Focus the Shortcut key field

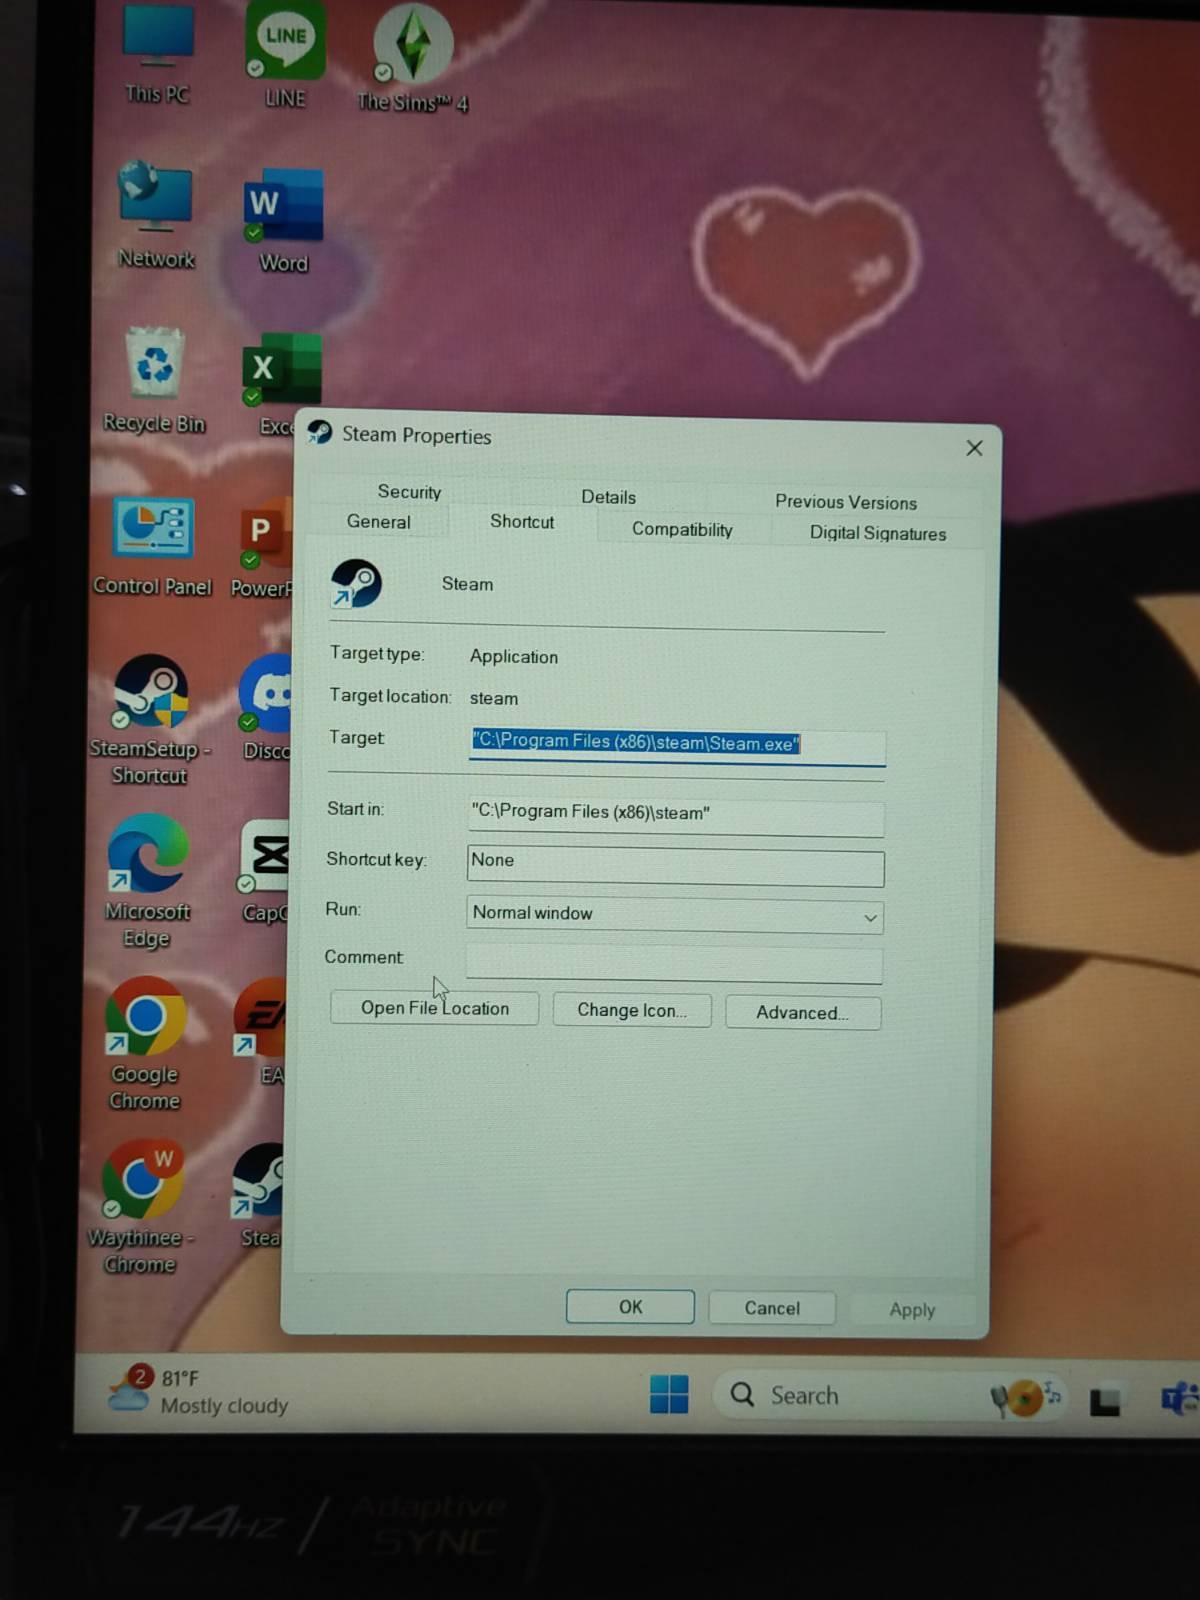click(676, 866)
